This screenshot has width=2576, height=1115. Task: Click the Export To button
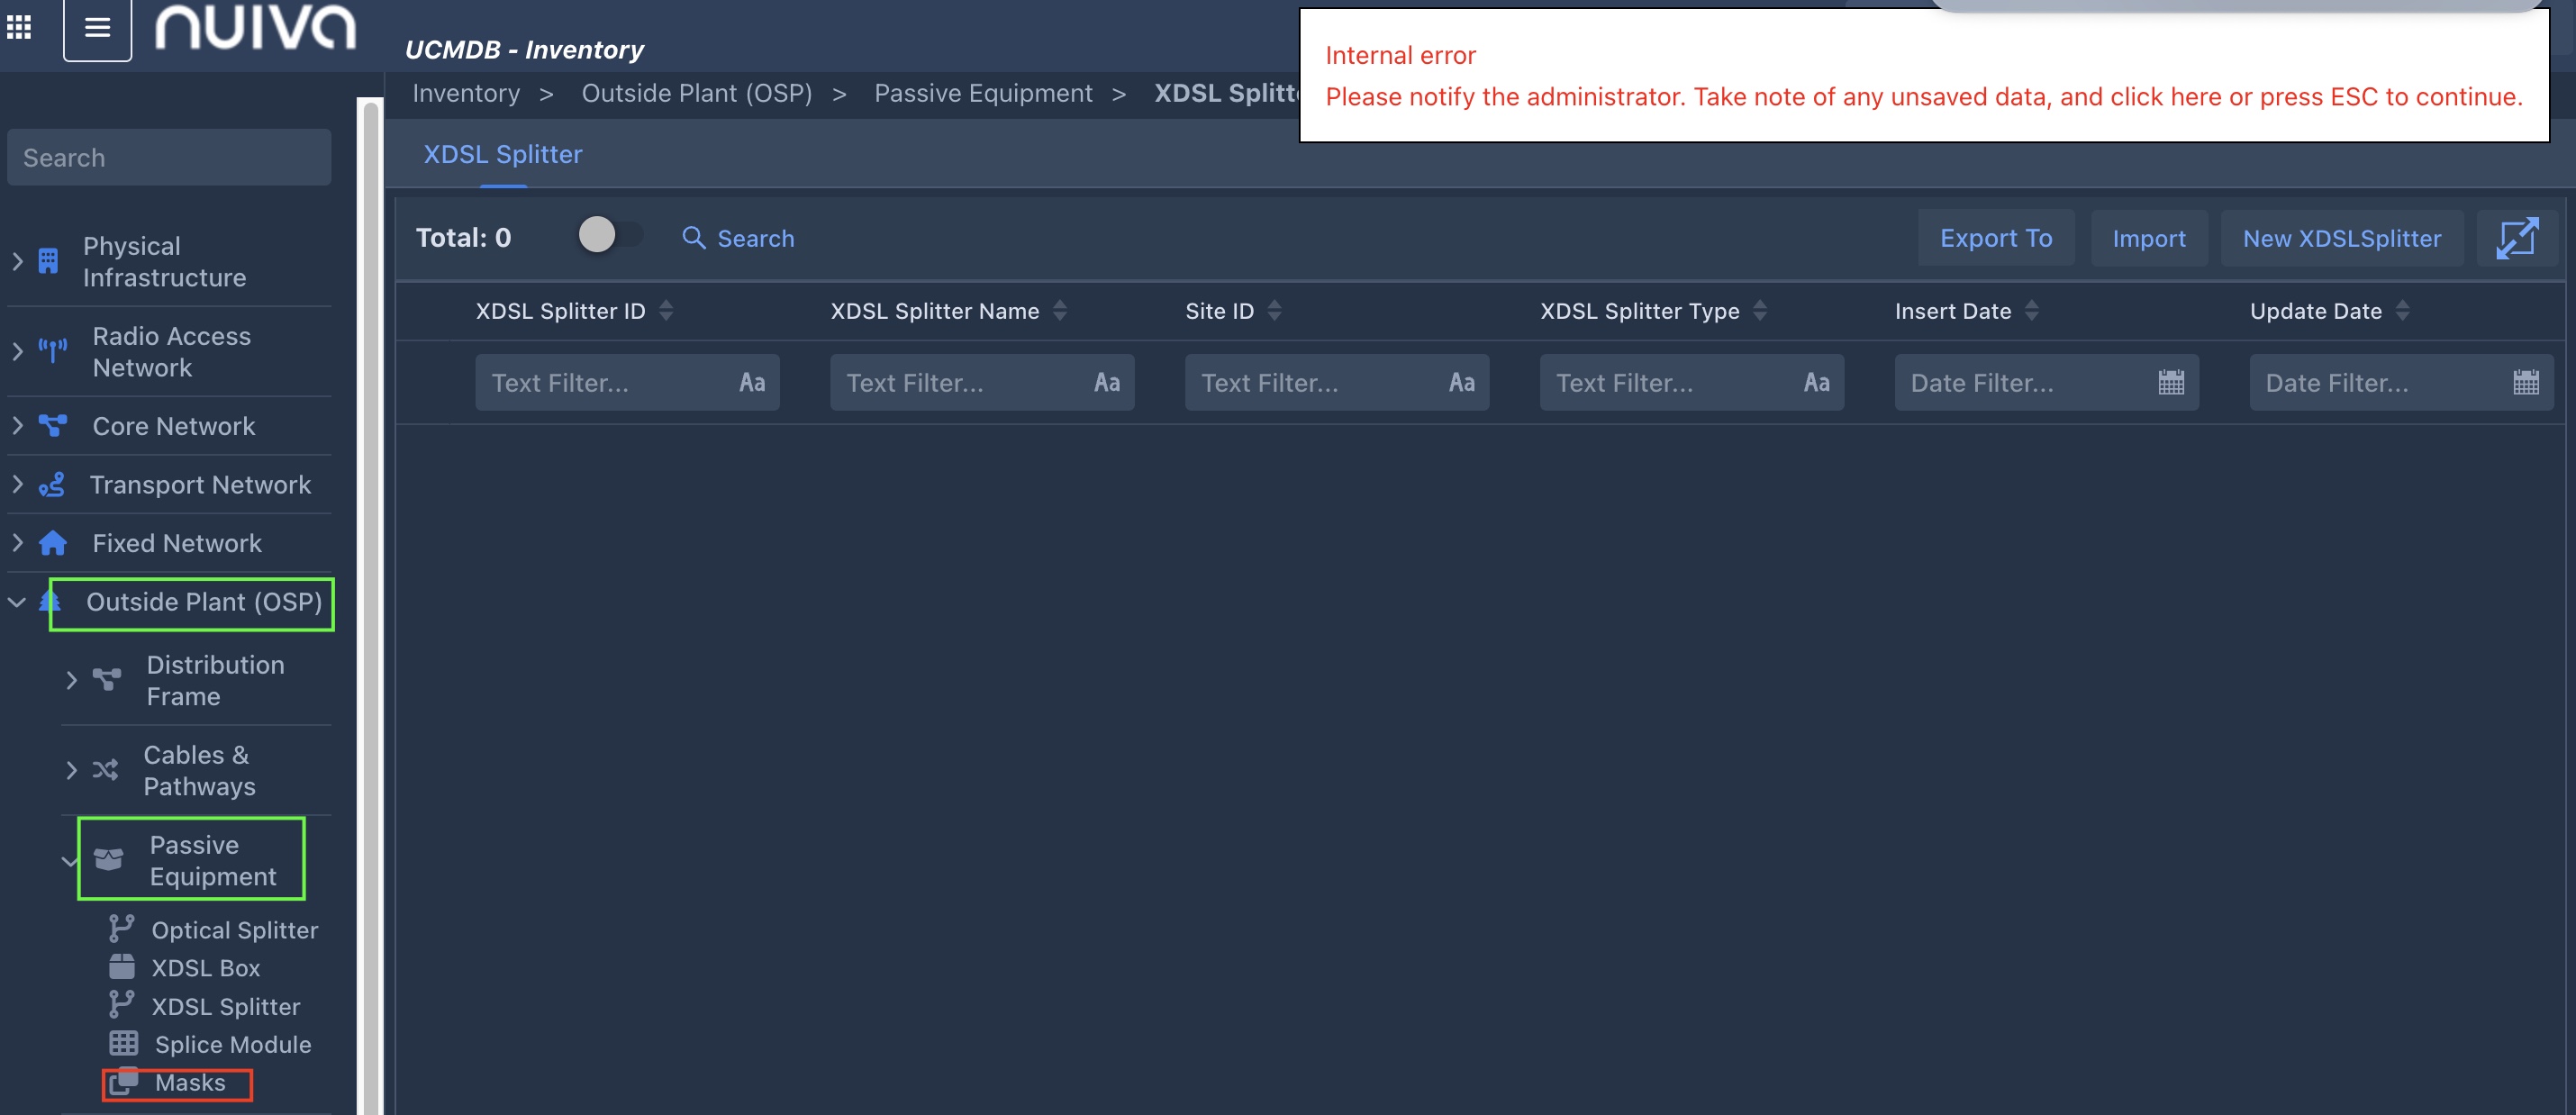click(x=1995, y=238)
